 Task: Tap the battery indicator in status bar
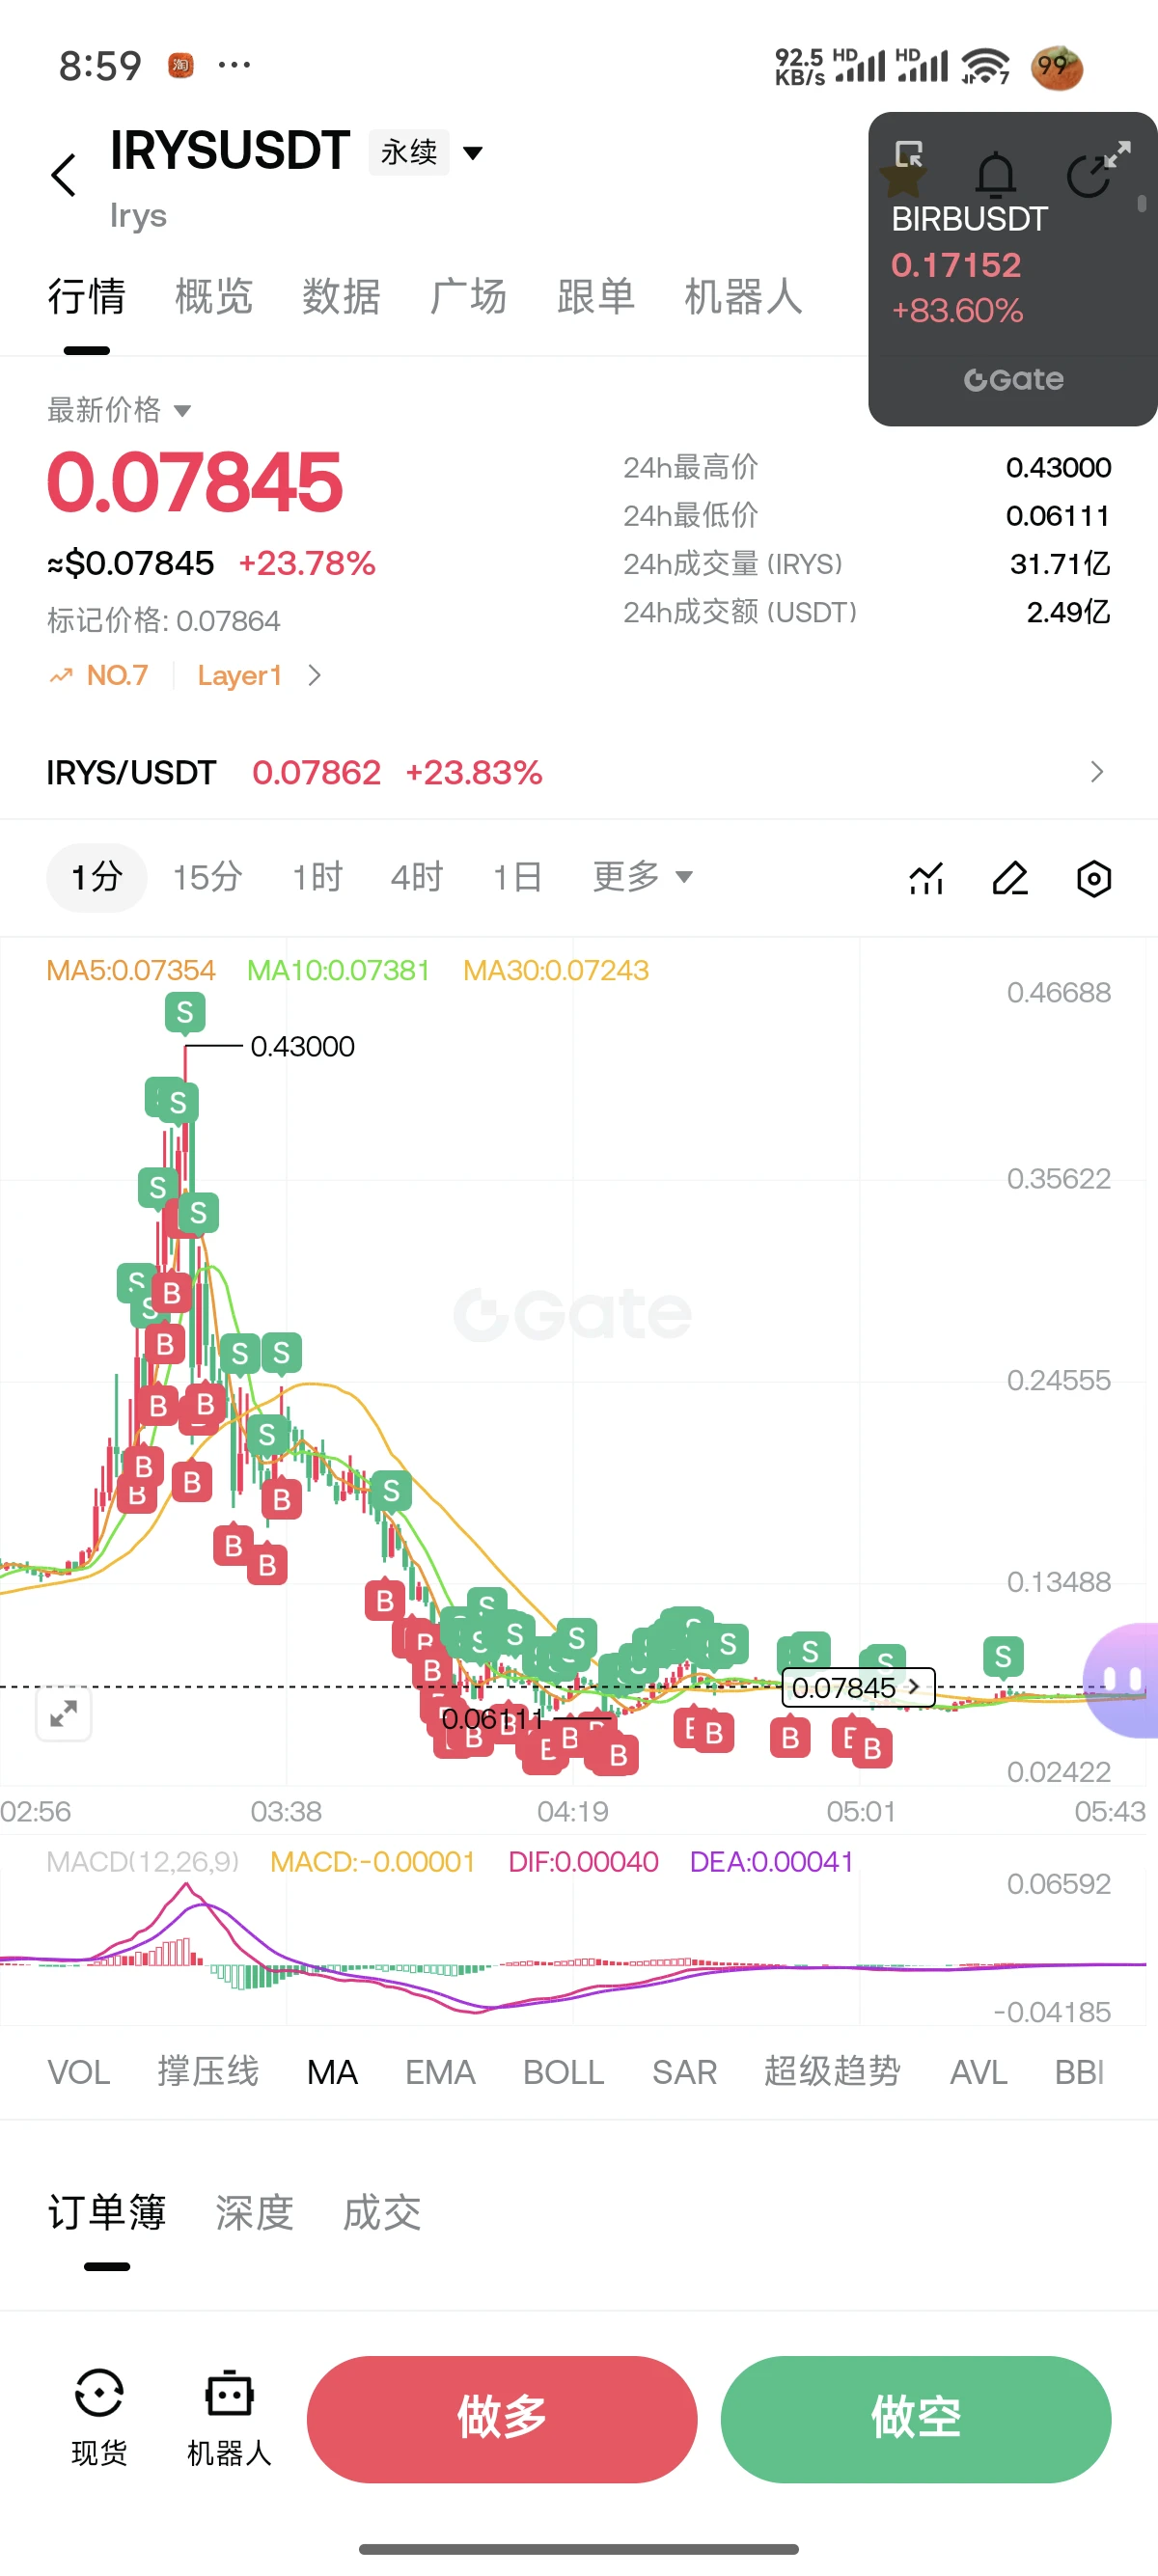coord(1056,67)
